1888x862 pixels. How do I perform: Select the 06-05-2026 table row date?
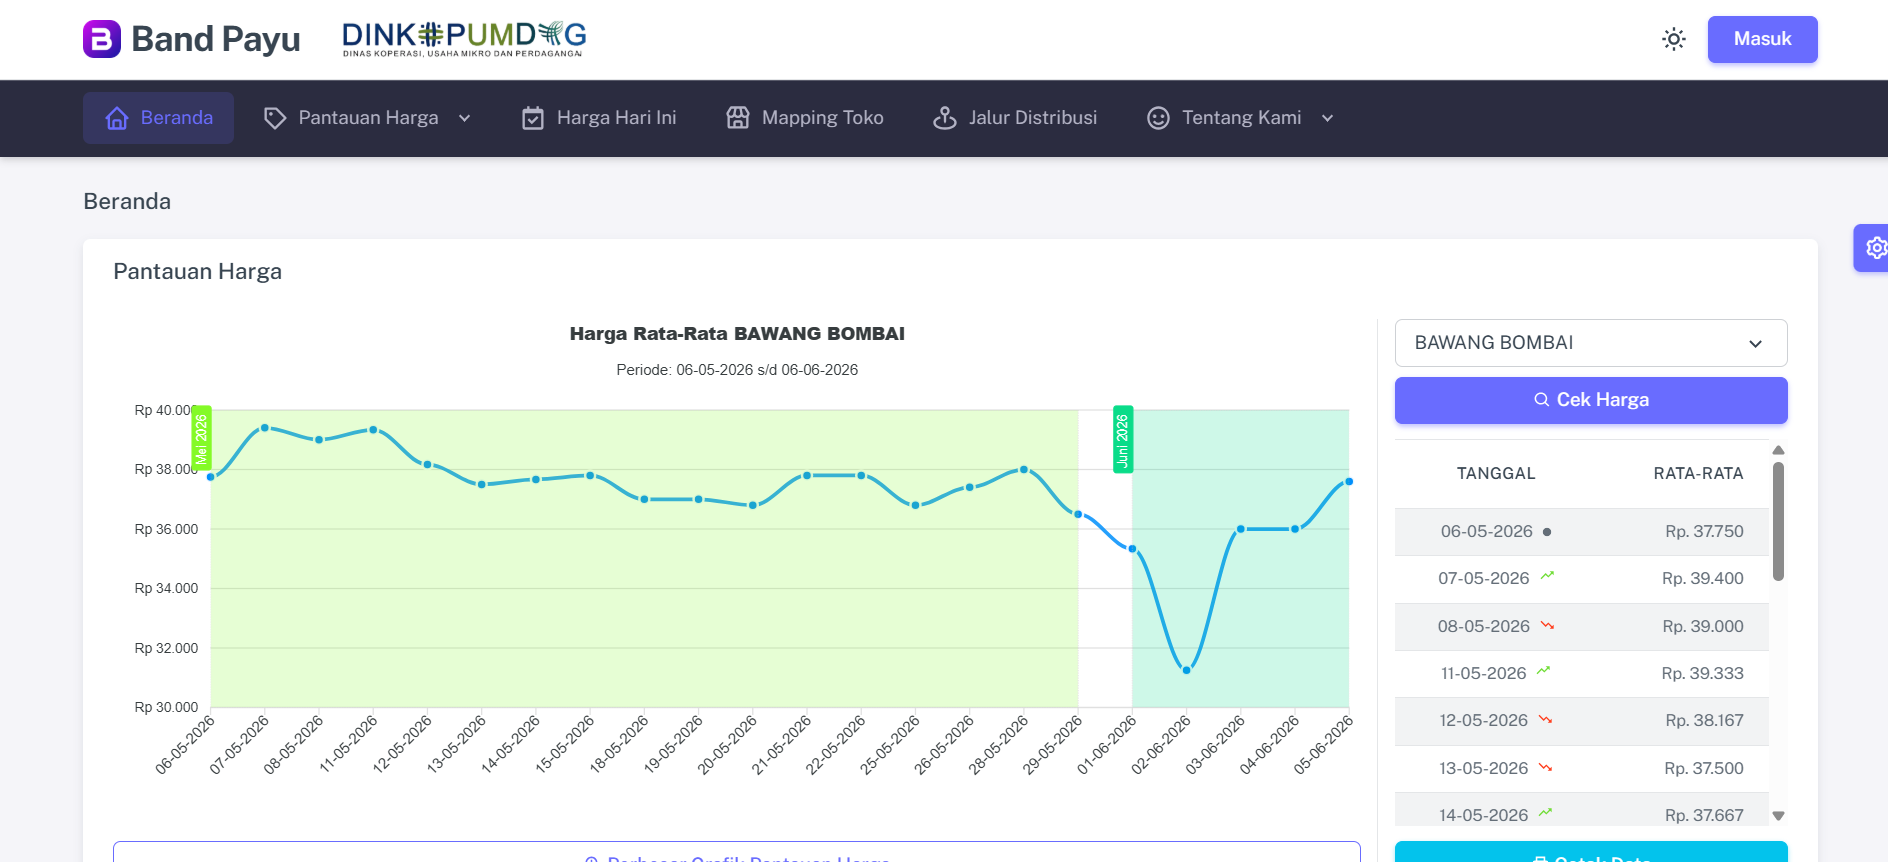[x=1486, y=532]
